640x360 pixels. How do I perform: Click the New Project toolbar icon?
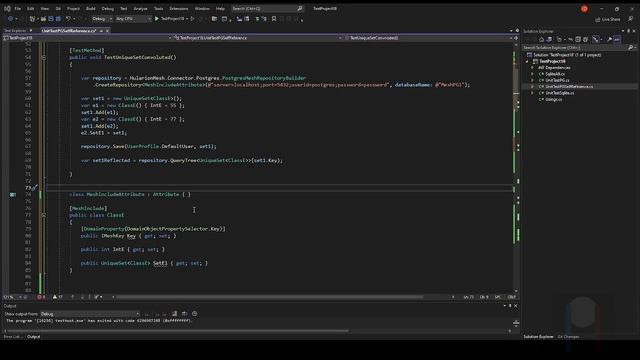pyautogui.click(x=32, y=19)
